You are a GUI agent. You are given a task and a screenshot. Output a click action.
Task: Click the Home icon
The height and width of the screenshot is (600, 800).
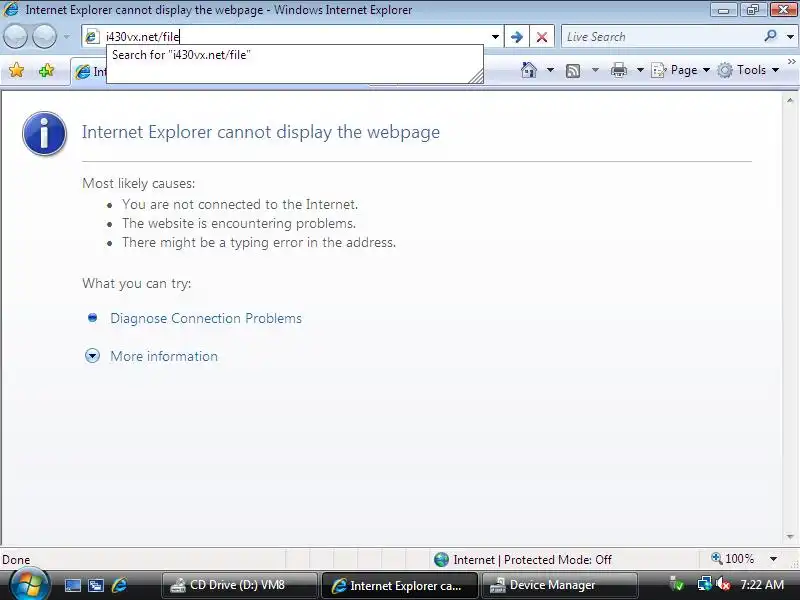529,70
